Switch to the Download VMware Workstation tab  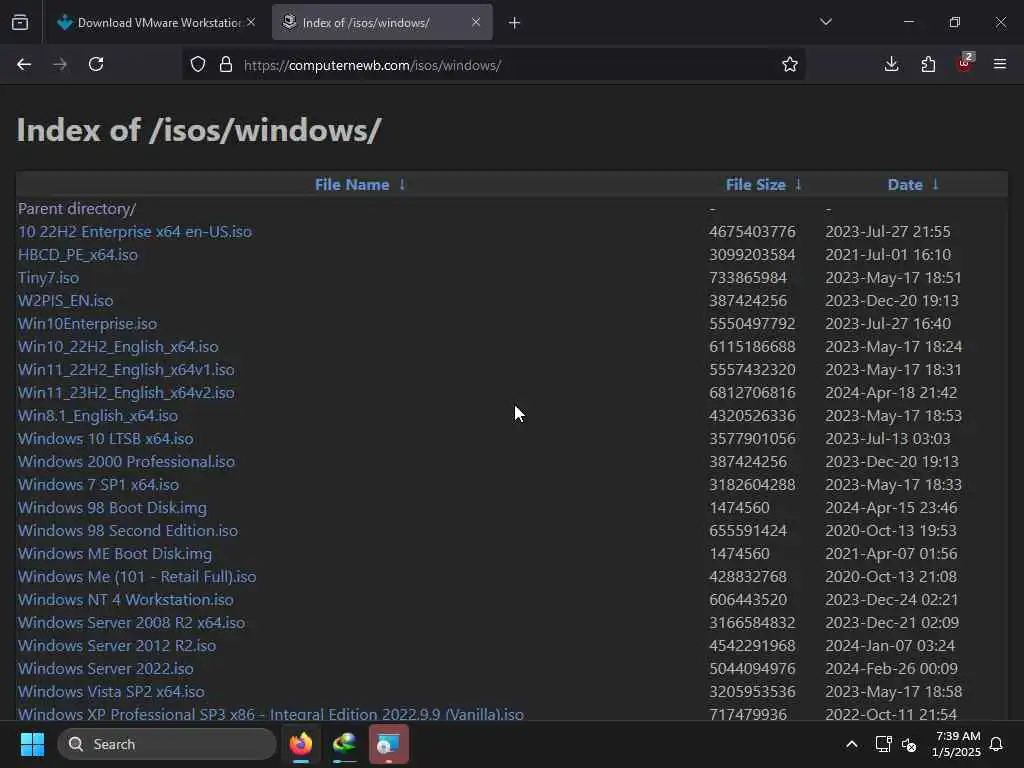(x=157, y=22)
